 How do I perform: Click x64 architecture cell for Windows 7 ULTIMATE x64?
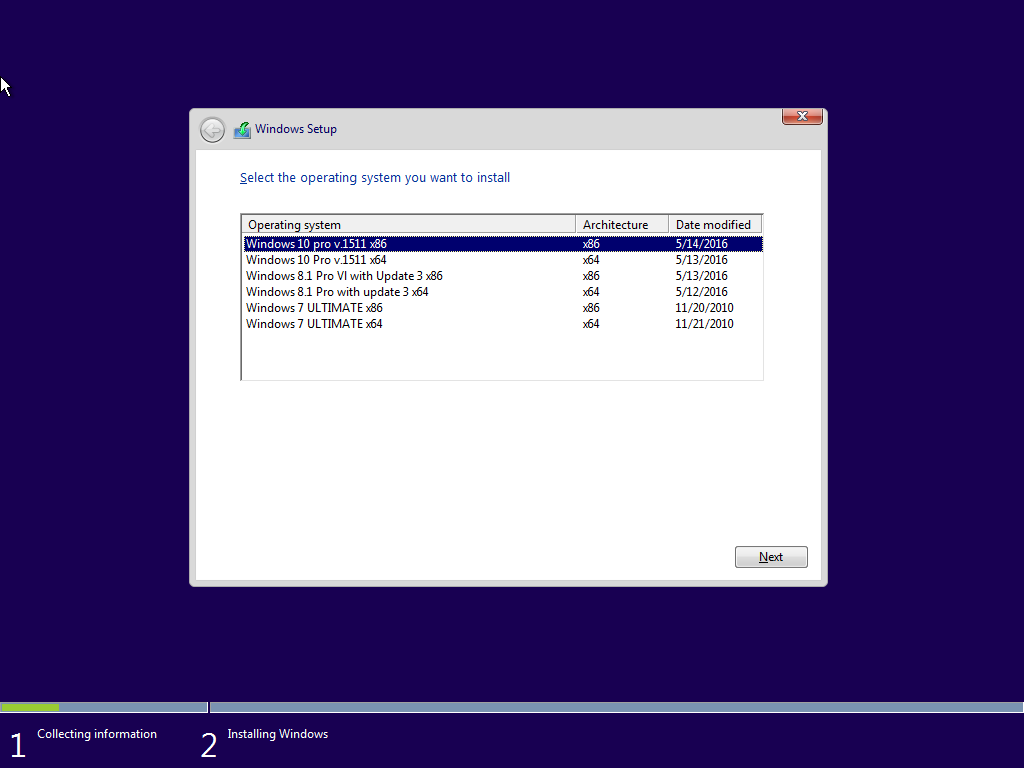(x=591, y=324)
